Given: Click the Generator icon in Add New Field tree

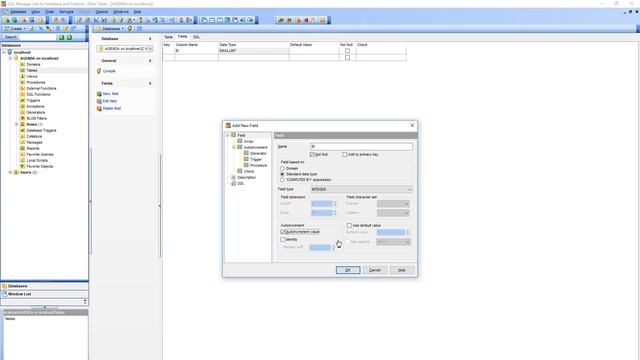Looking at the screenshot, I should point(246,153).
